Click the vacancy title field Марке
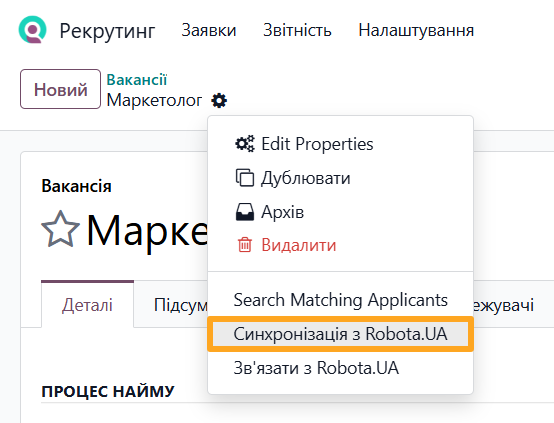Screen dimensions: 554x423 click(x=147, y=230)
